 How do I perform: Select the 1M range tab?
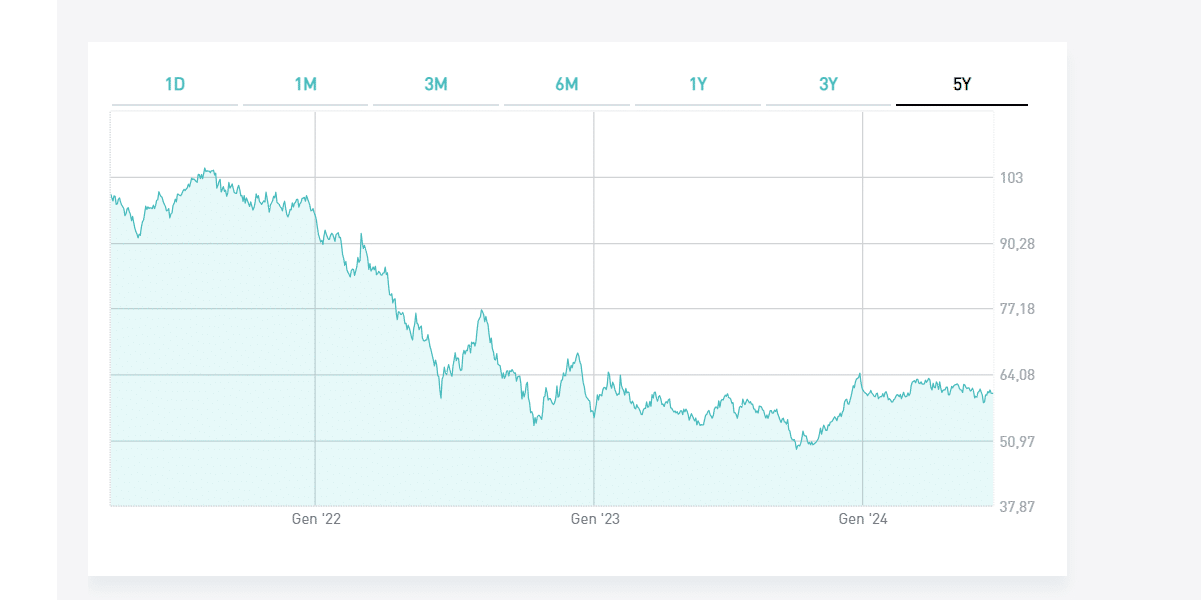(305, 84)
